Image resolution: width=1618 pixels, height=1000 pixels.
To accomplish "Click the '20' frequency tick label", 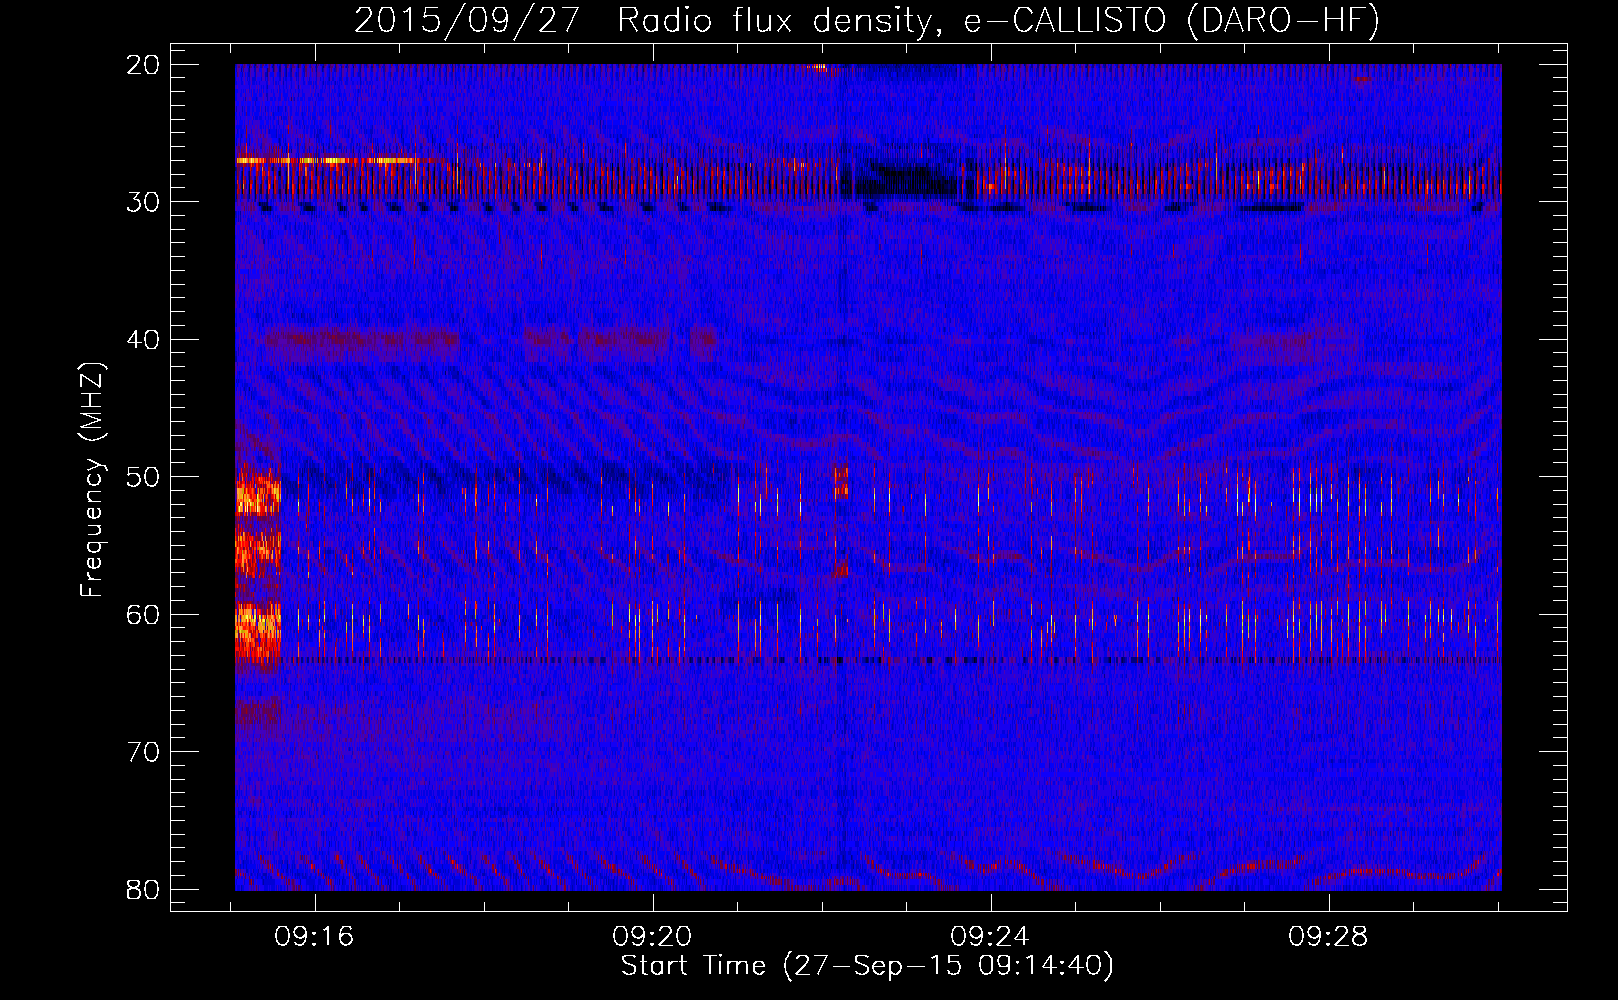I will (143, 65).
